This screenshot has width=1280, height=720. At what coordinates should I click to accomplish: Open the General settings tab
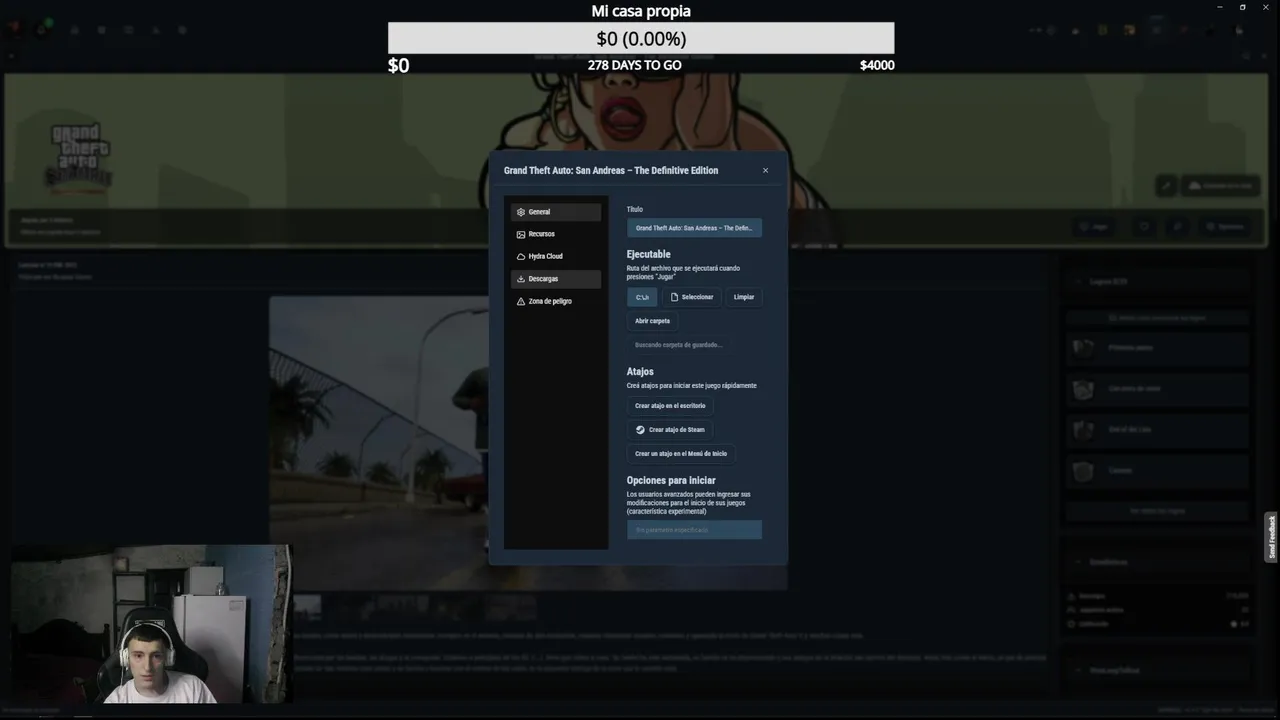(556, 212)
